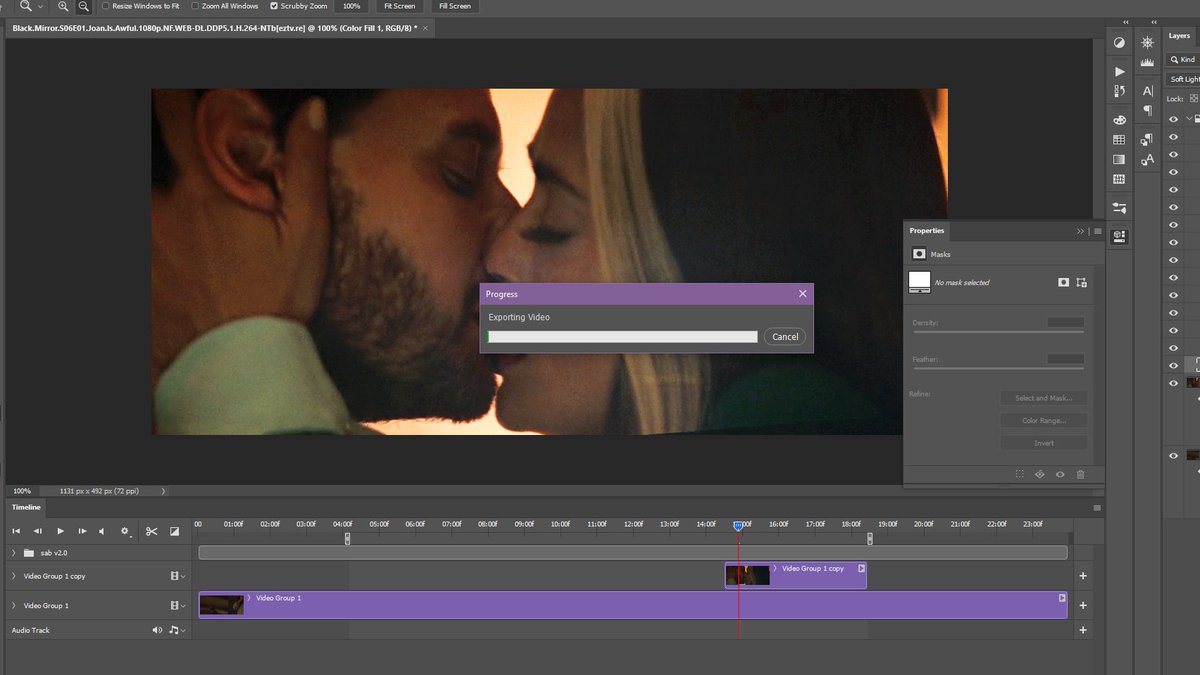
Task: Click the Density value field
Action: tap(1065, 322)
